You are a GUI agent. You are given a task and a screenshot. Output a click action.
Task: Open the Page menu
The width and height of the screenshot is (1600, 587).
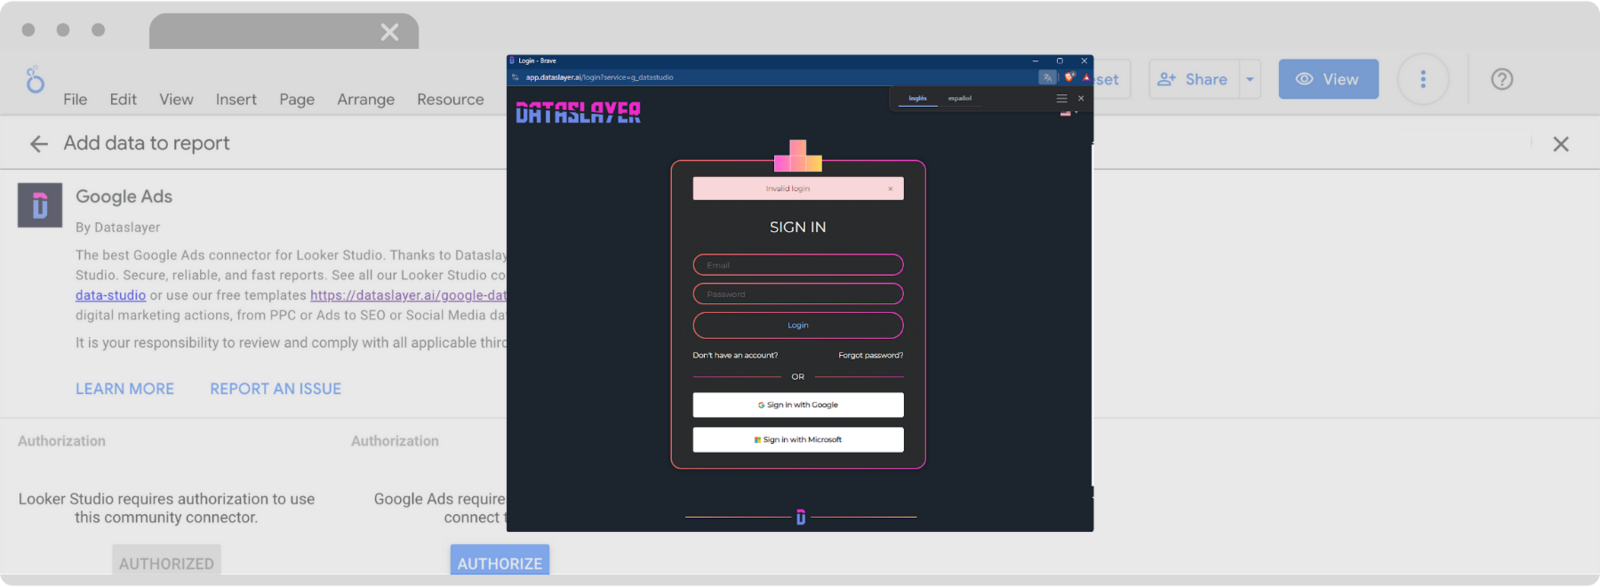pyautogui.click(x=297, y=99)
